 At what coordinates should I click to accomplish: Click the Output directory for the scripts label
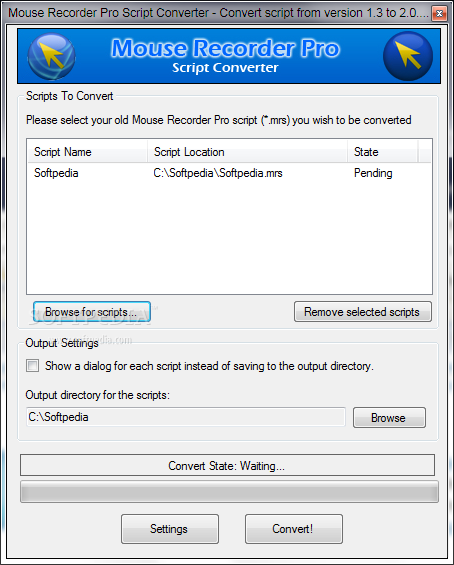pos(97,395)
